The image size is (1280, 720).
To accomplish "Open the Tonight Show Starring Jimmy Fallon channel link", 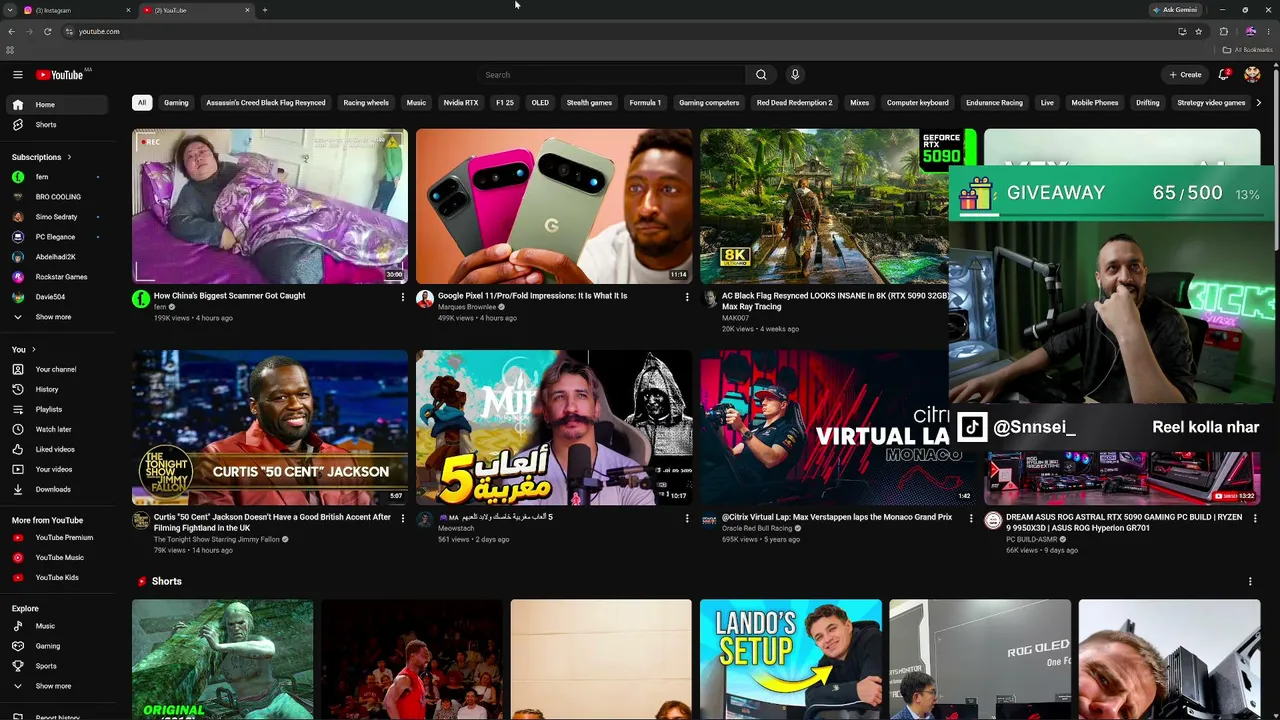I will pyautogui.click(x=216, y=540).
